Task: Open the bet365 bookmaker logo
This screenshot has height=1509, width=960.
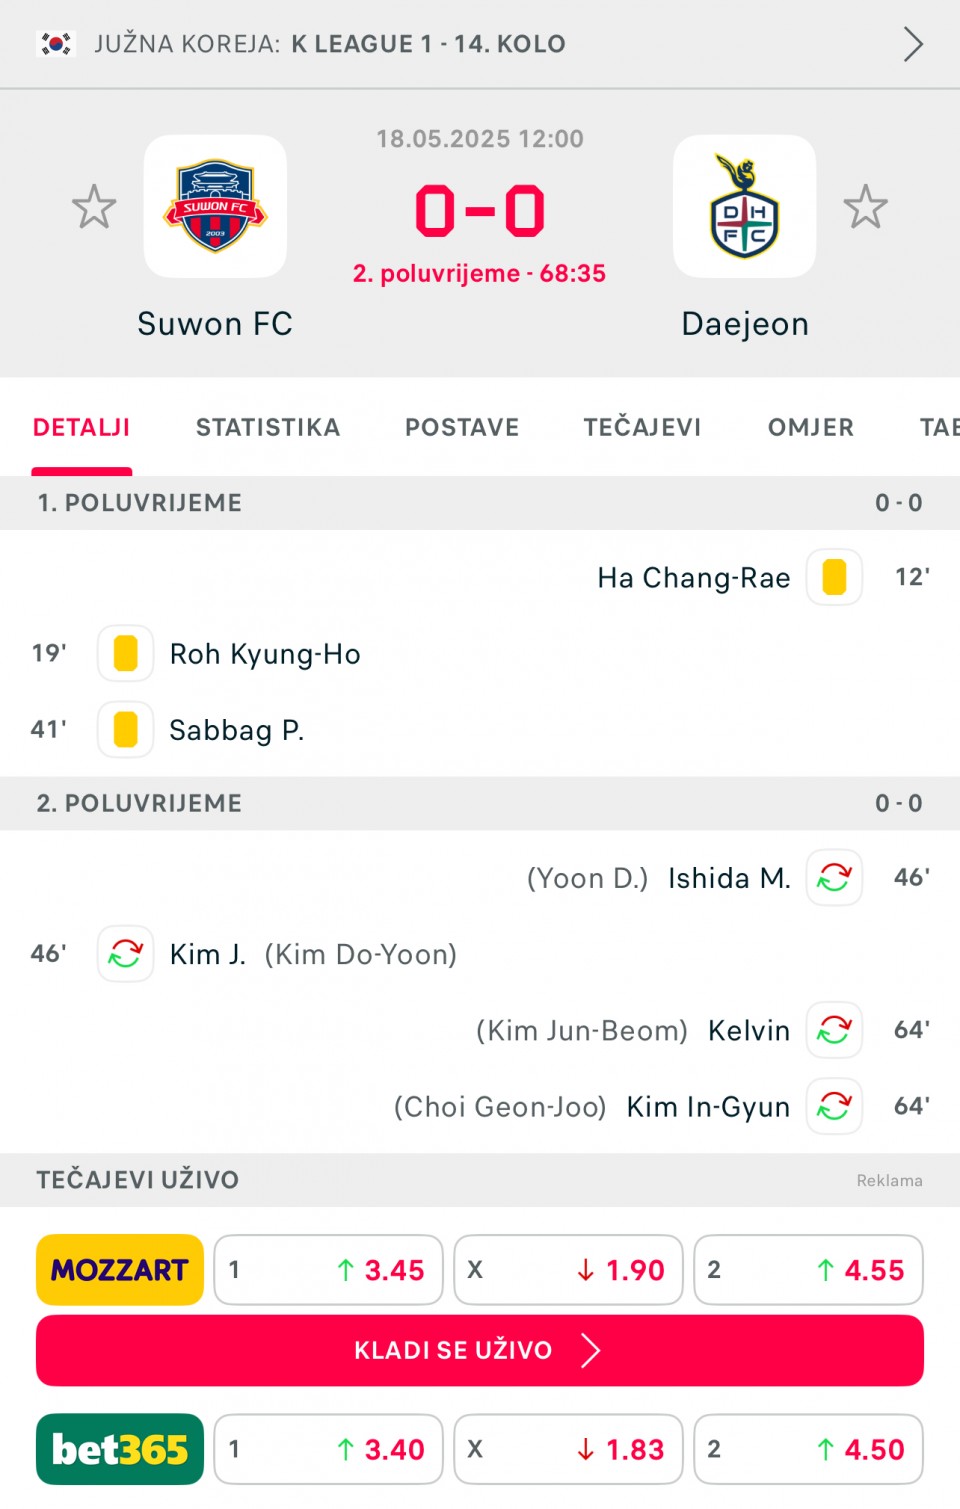Action: pyautogui.click(x=120, y=1449)
